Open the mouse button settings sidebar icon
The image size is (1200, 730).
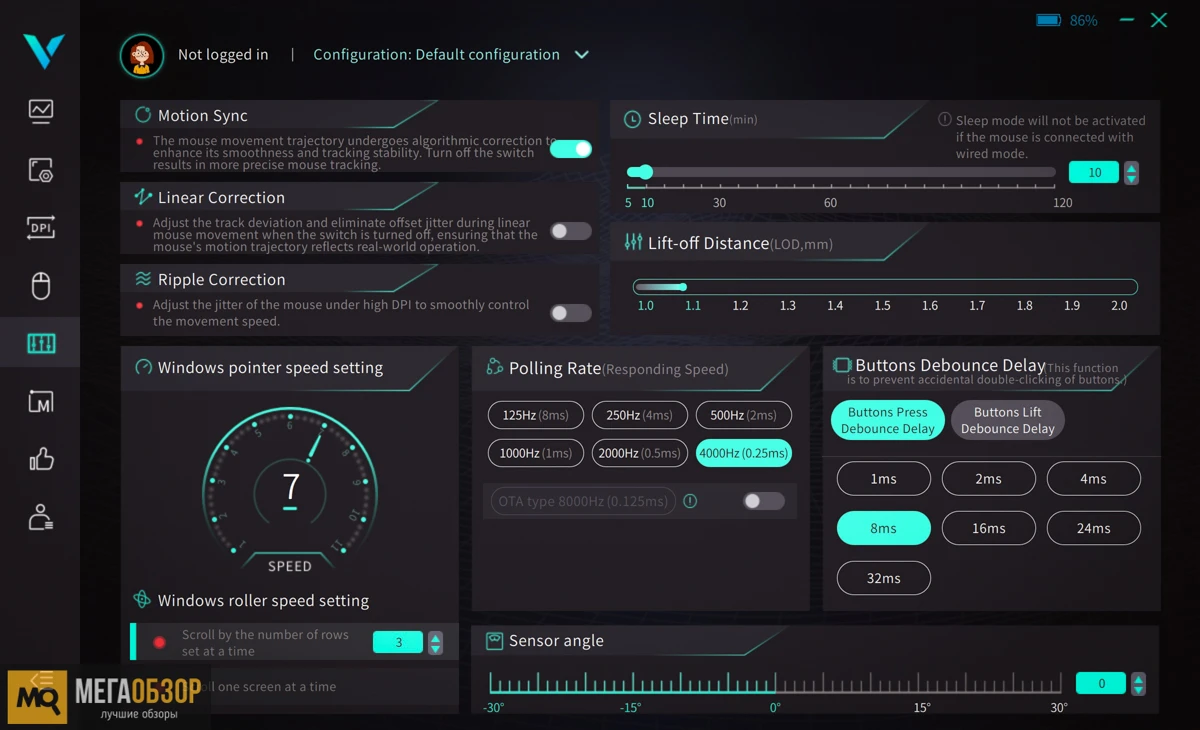tap(40, 286)
